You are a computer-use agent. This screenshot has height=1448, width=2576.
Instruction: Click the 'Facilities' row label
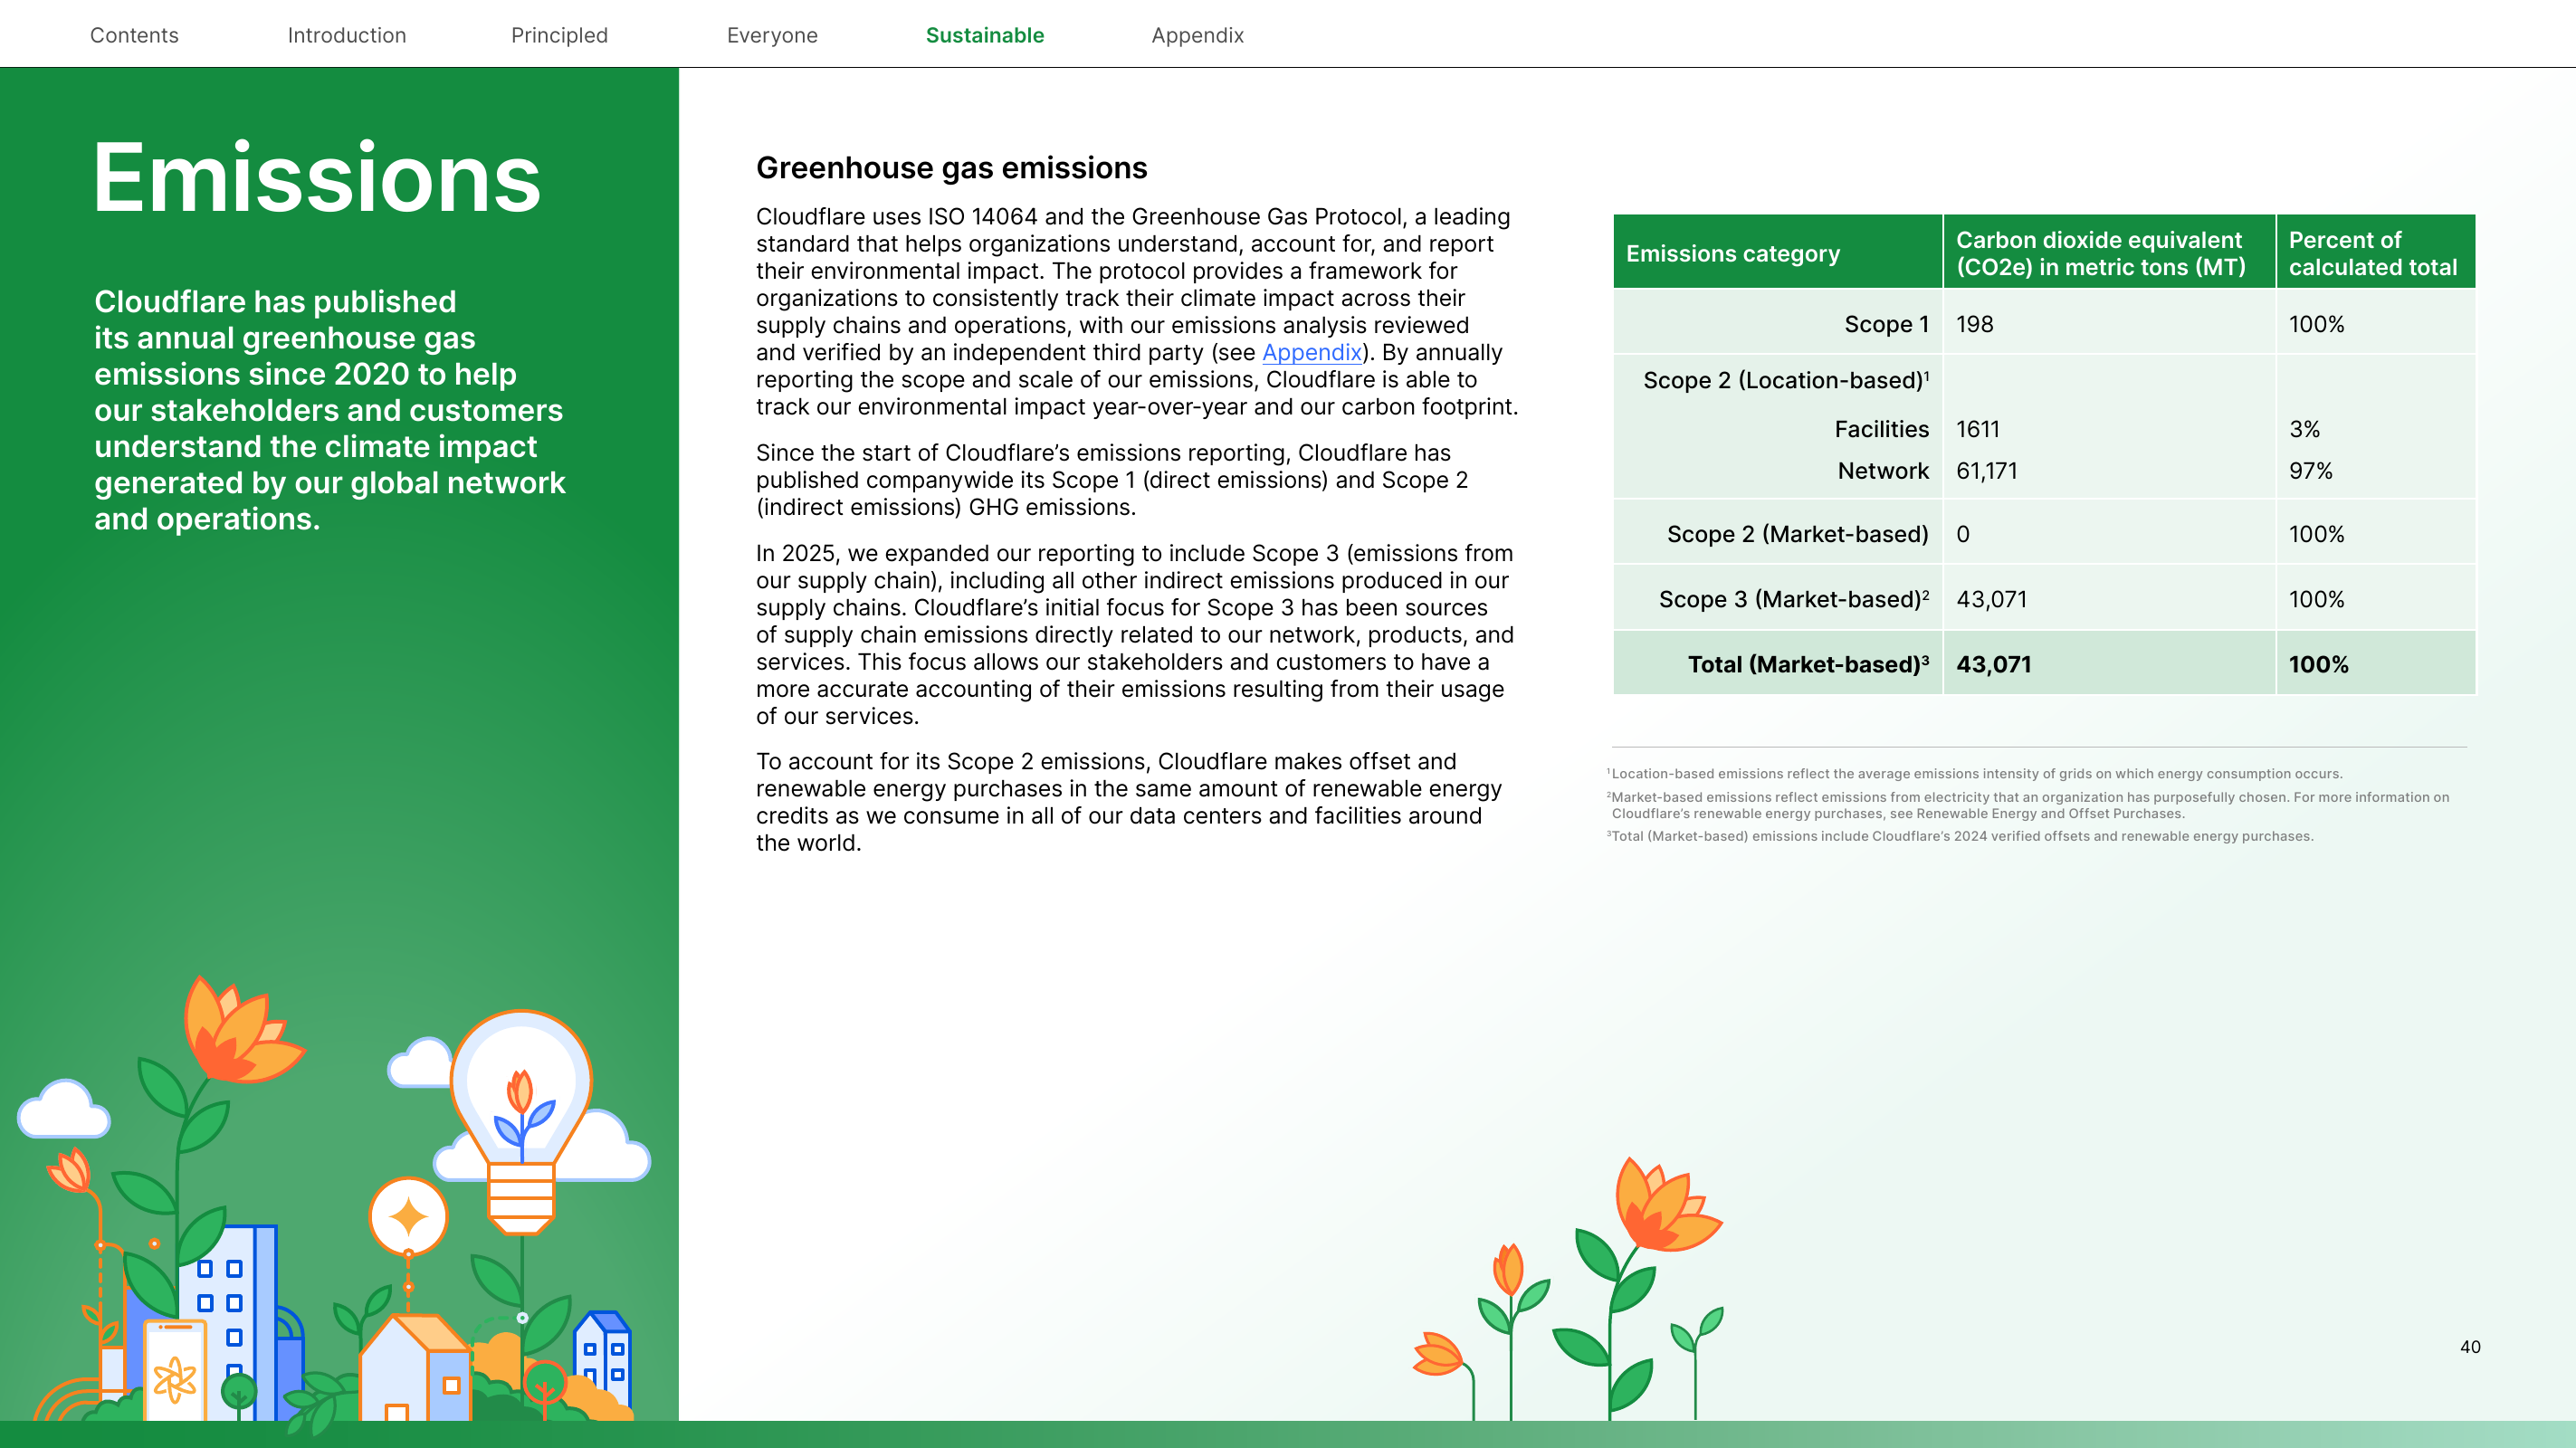pyautogui.click(x=1881, y=429)
